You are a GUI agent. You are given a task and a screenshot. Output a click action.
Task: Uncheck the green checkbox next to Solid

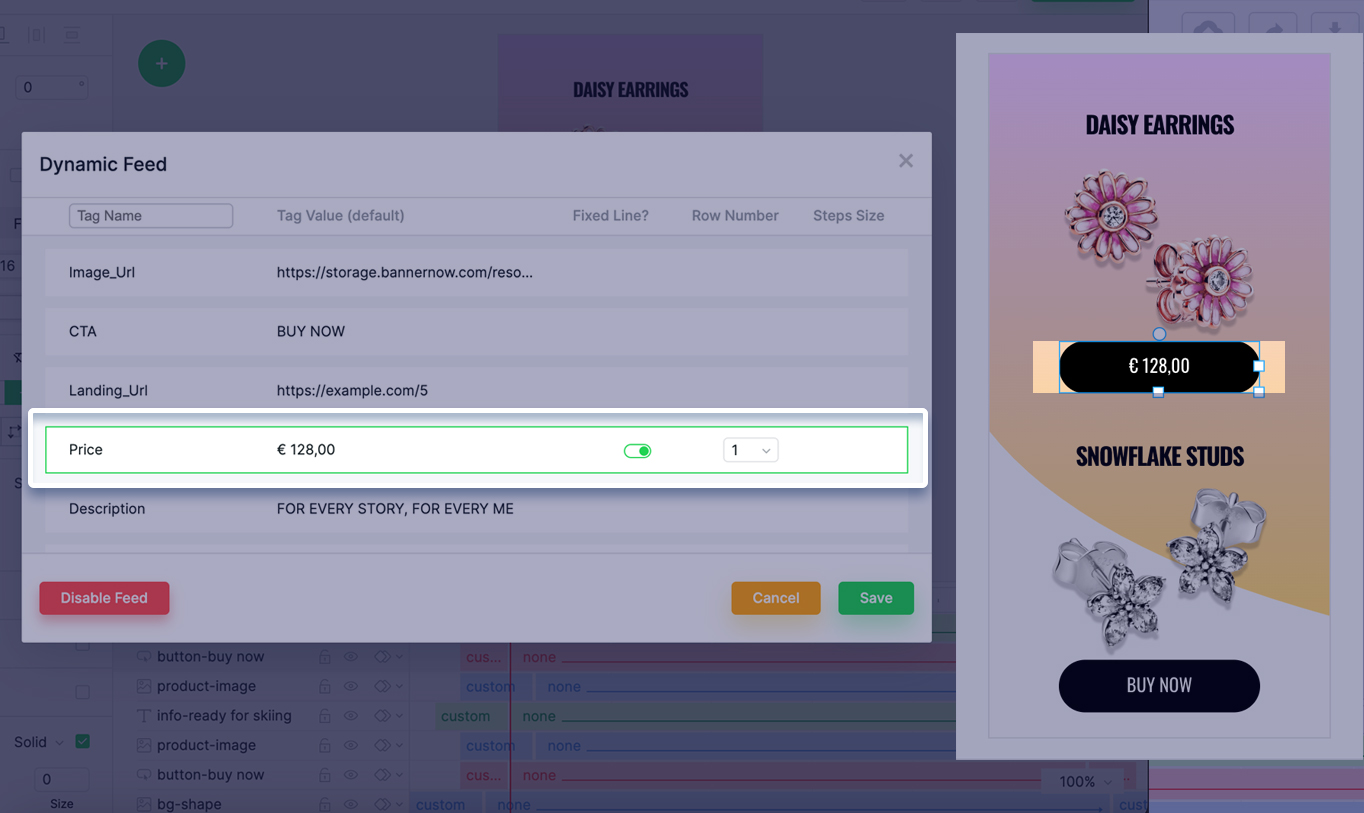click(83, 741)
